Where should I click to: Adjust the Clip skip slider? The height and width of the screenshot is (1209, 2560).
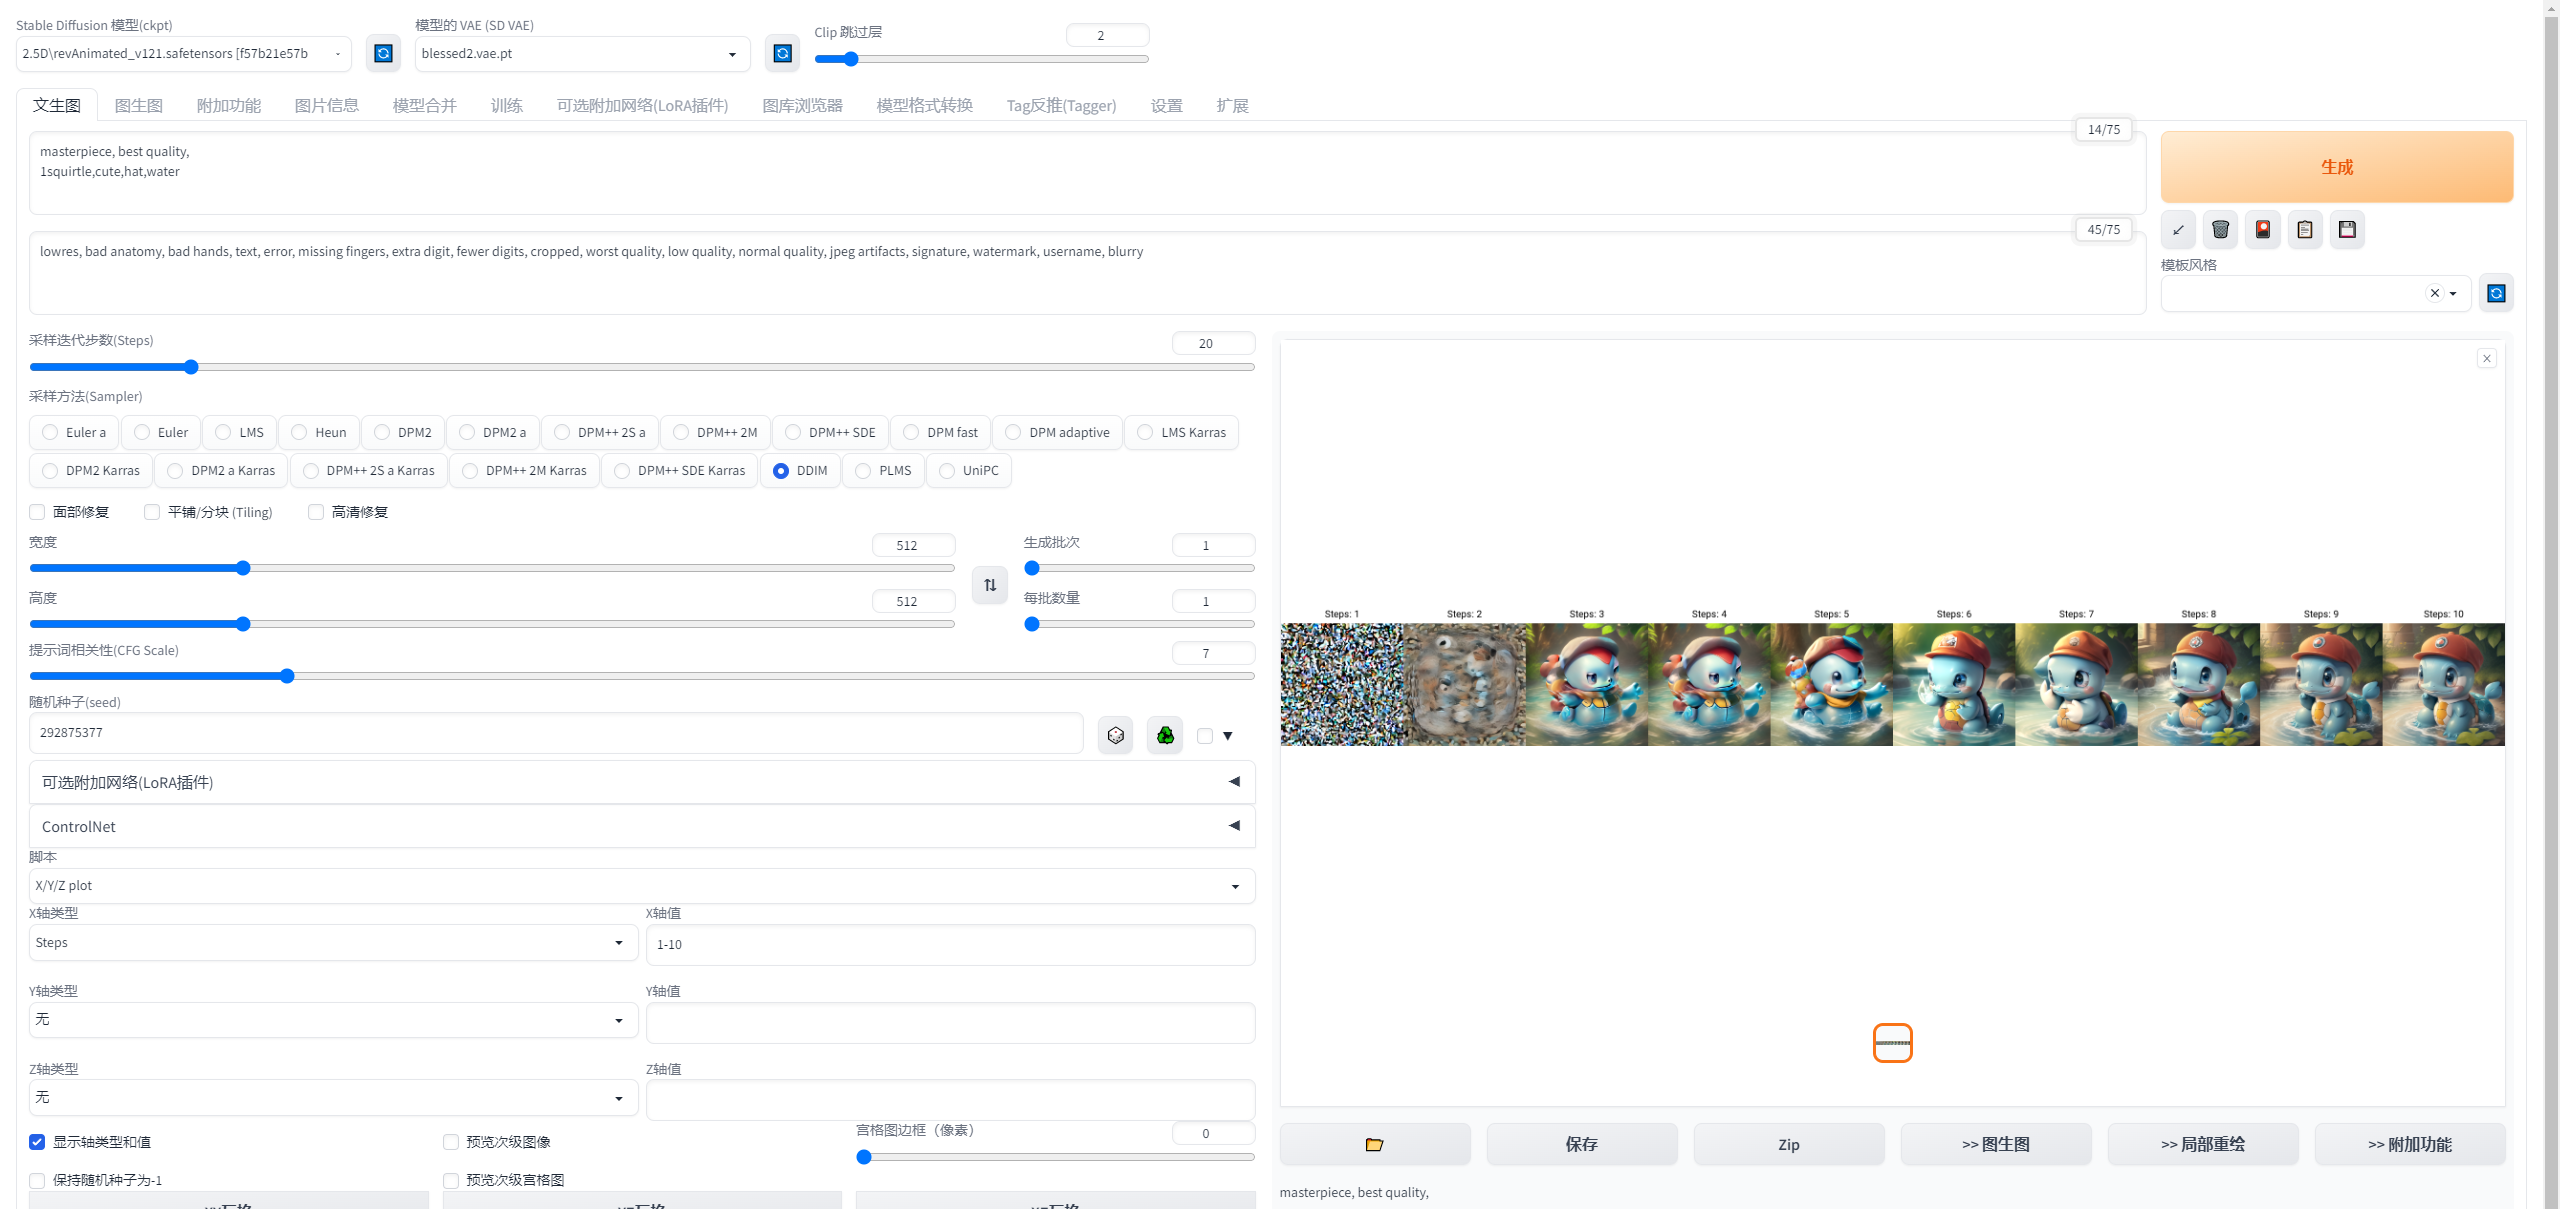[982, 59]
